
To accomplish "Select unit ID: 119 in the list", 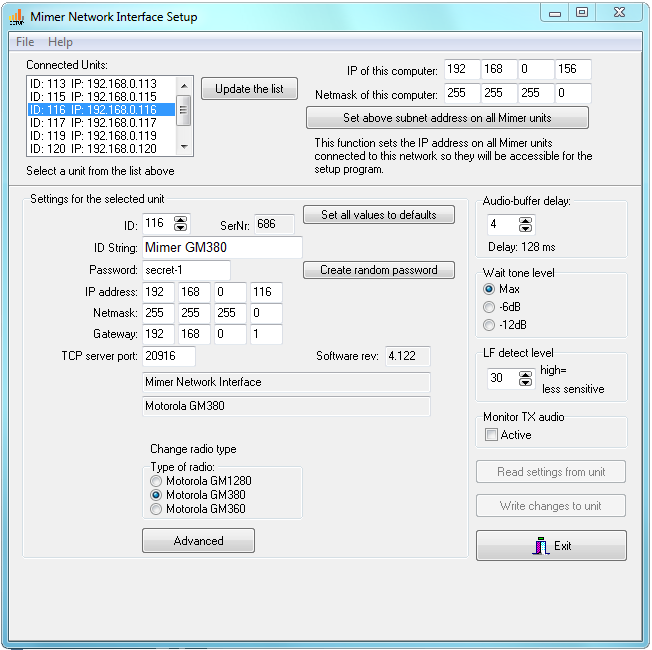I will [x=101, y=136].
